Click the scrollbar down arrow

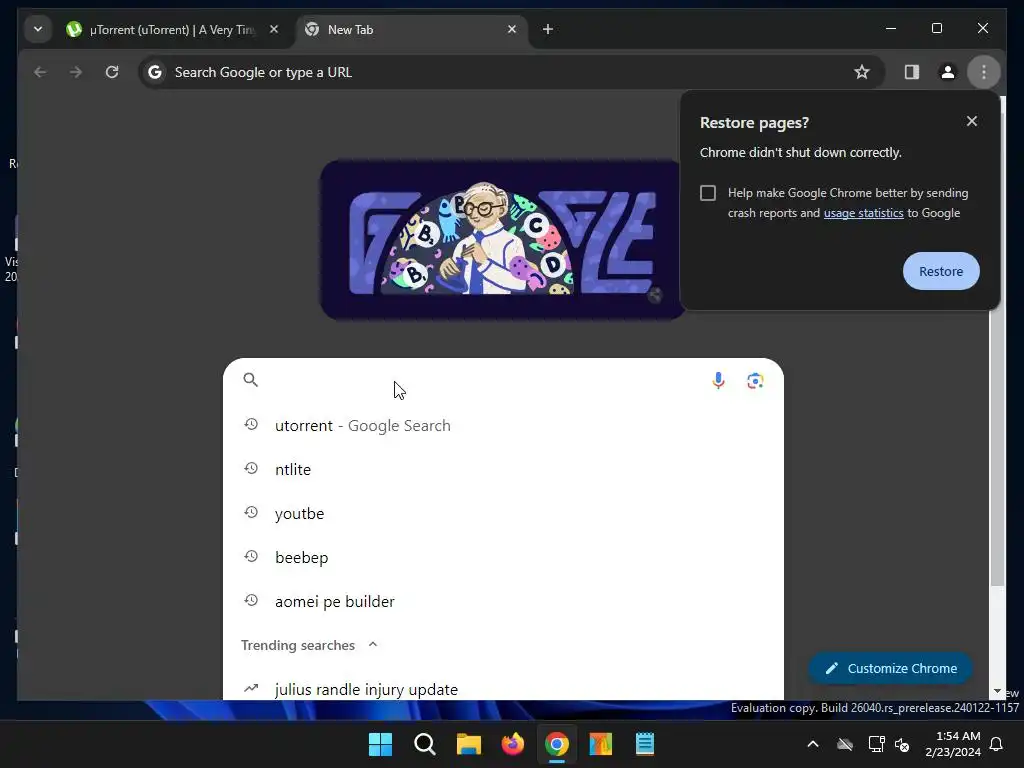(997, 691)
